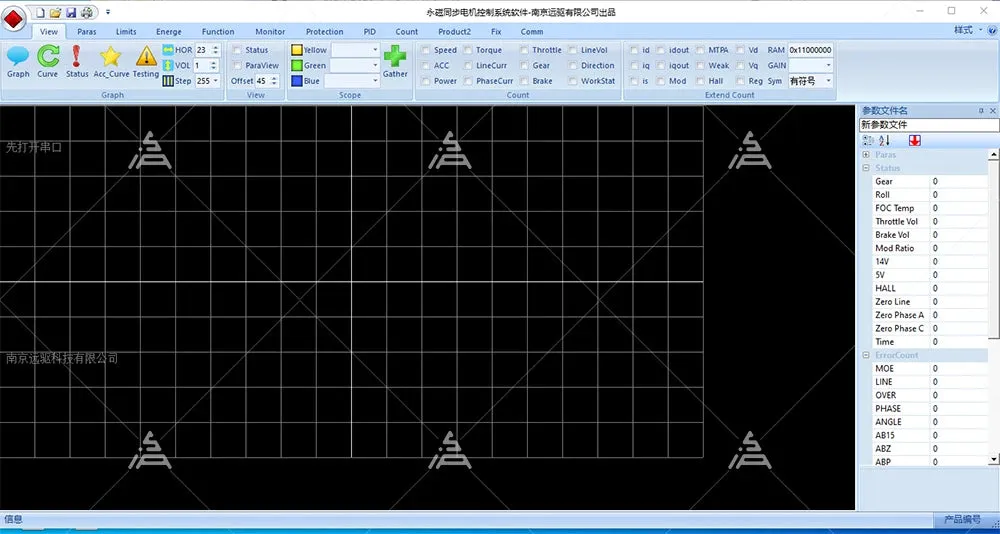Click the green Curve icon

(48, 57)
